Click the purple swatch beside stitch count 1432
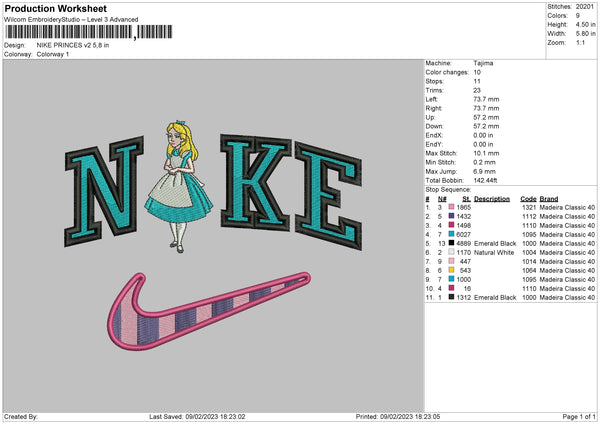 452,216
